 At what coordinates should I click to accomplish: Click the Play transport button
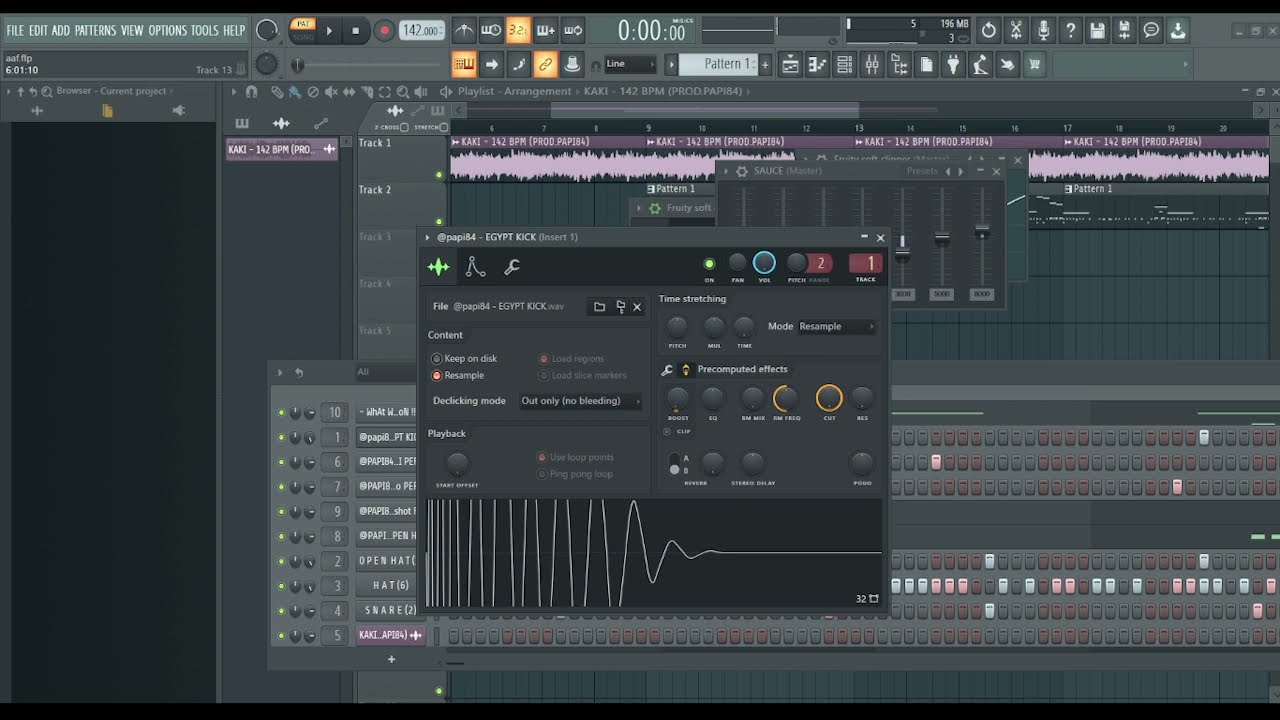[329, 31]
